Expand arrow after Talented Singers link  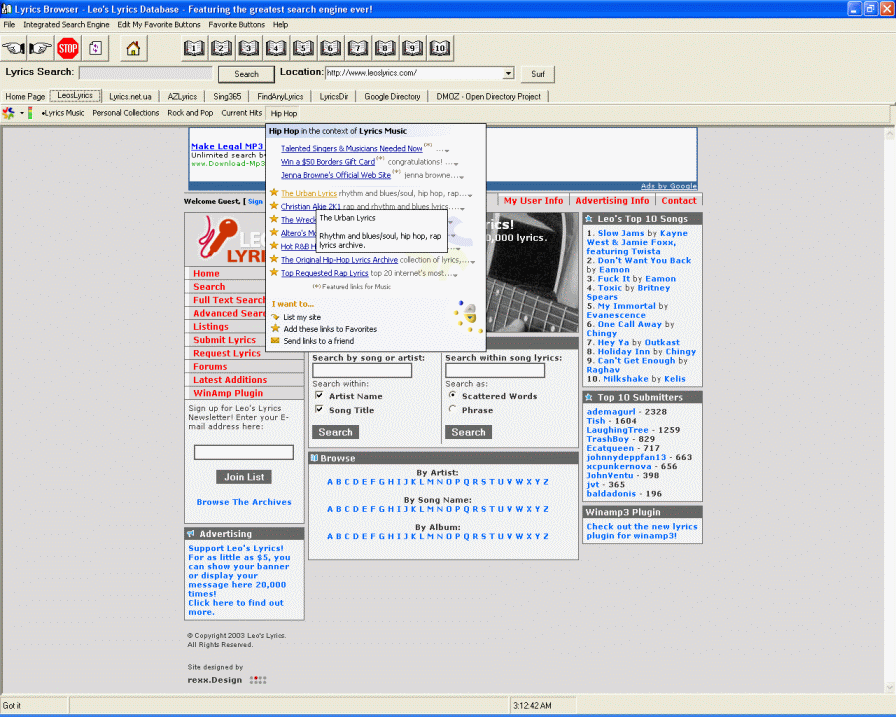[x=447, y=151]
